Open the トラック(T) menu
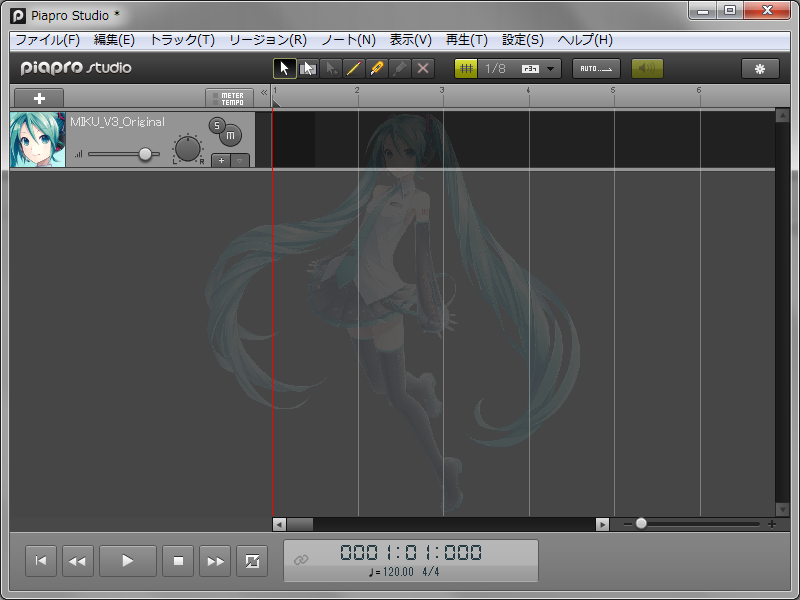Screen dimensions: 800x600 [182, 40]
